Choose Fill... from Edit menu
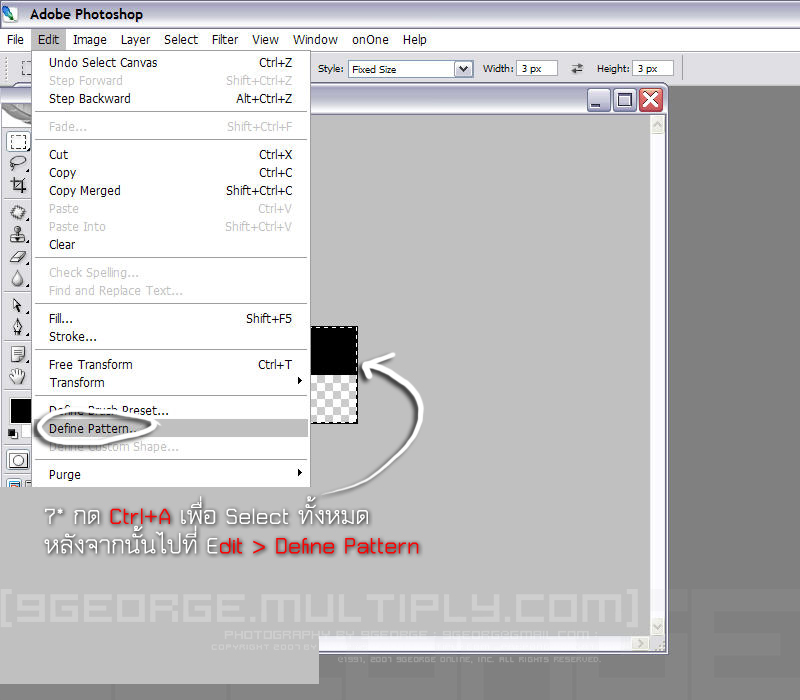This screenshot has height=700, width=800. (171, 319)
